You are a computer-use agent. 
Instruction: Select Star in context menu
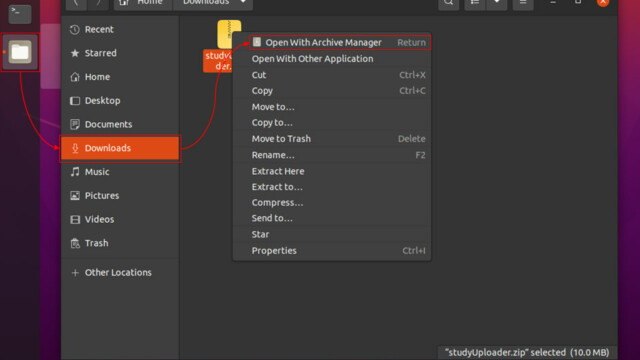coord(332,234)
